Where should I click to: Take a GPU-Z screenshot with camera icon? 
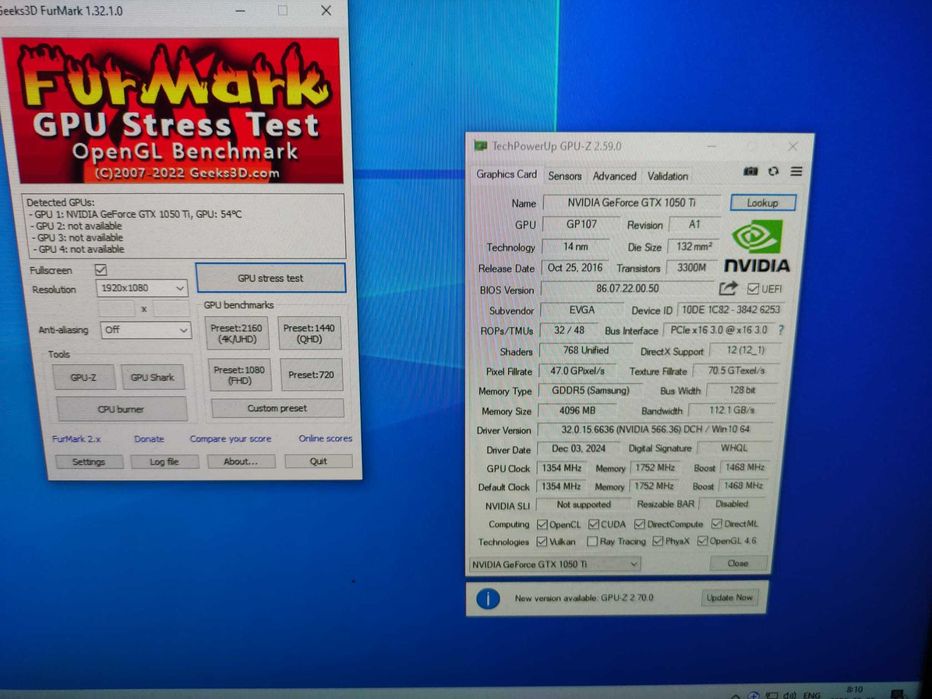pos(751,171)
